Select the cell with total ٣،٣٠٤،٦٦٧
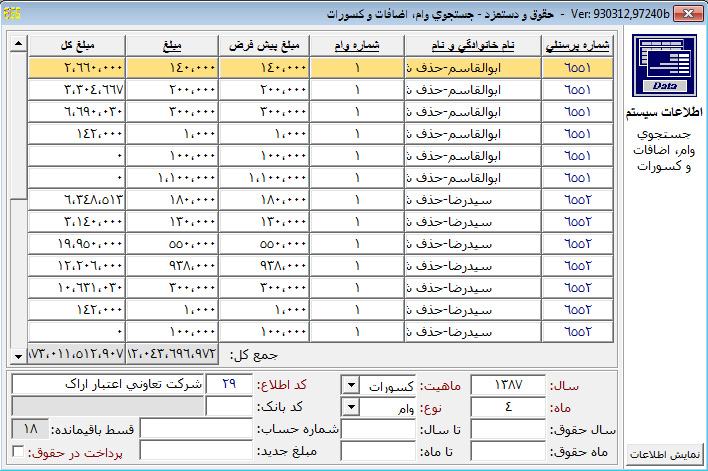This screenshot has height=471, width=708. pos(77,90)
